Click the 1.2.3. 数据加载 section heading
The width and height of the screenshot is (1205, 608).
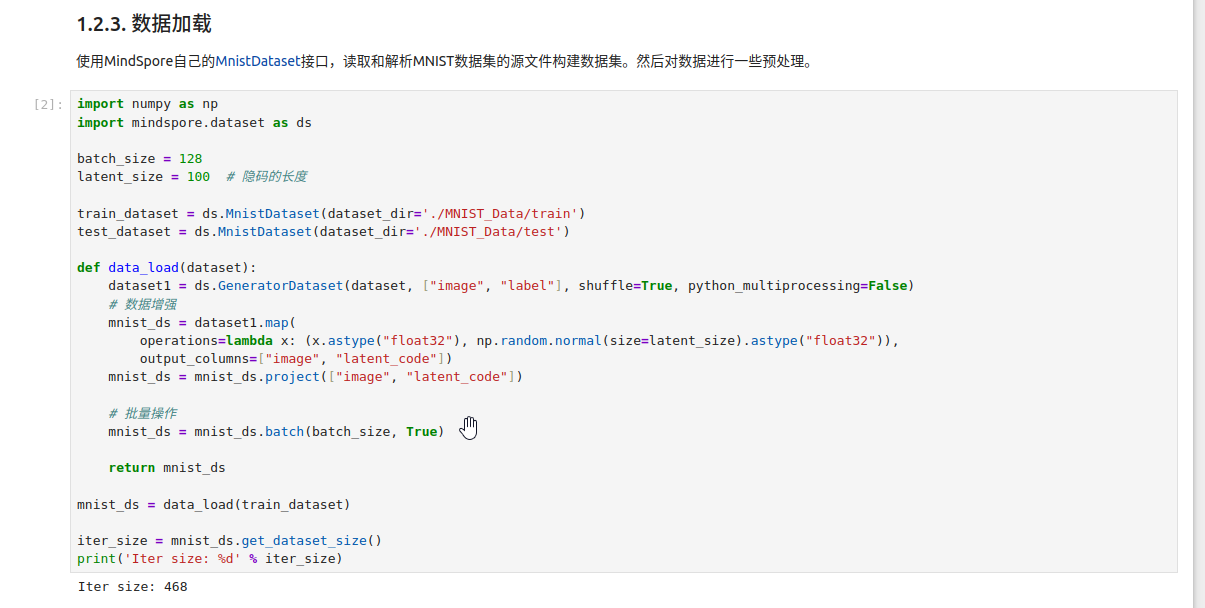pyautogui.click(x=144, y=24)
